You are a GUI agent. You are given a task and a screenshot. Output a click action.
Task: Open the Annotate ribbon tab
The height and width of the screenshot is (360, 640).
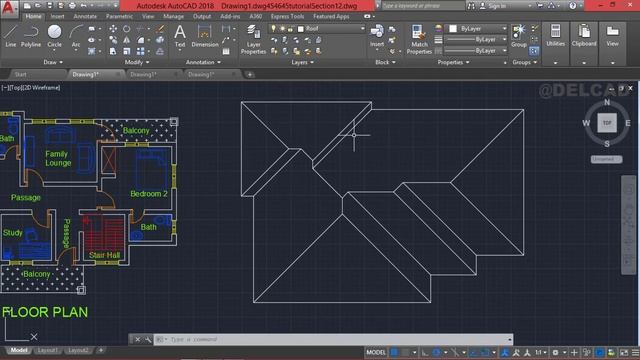(85, 16)
